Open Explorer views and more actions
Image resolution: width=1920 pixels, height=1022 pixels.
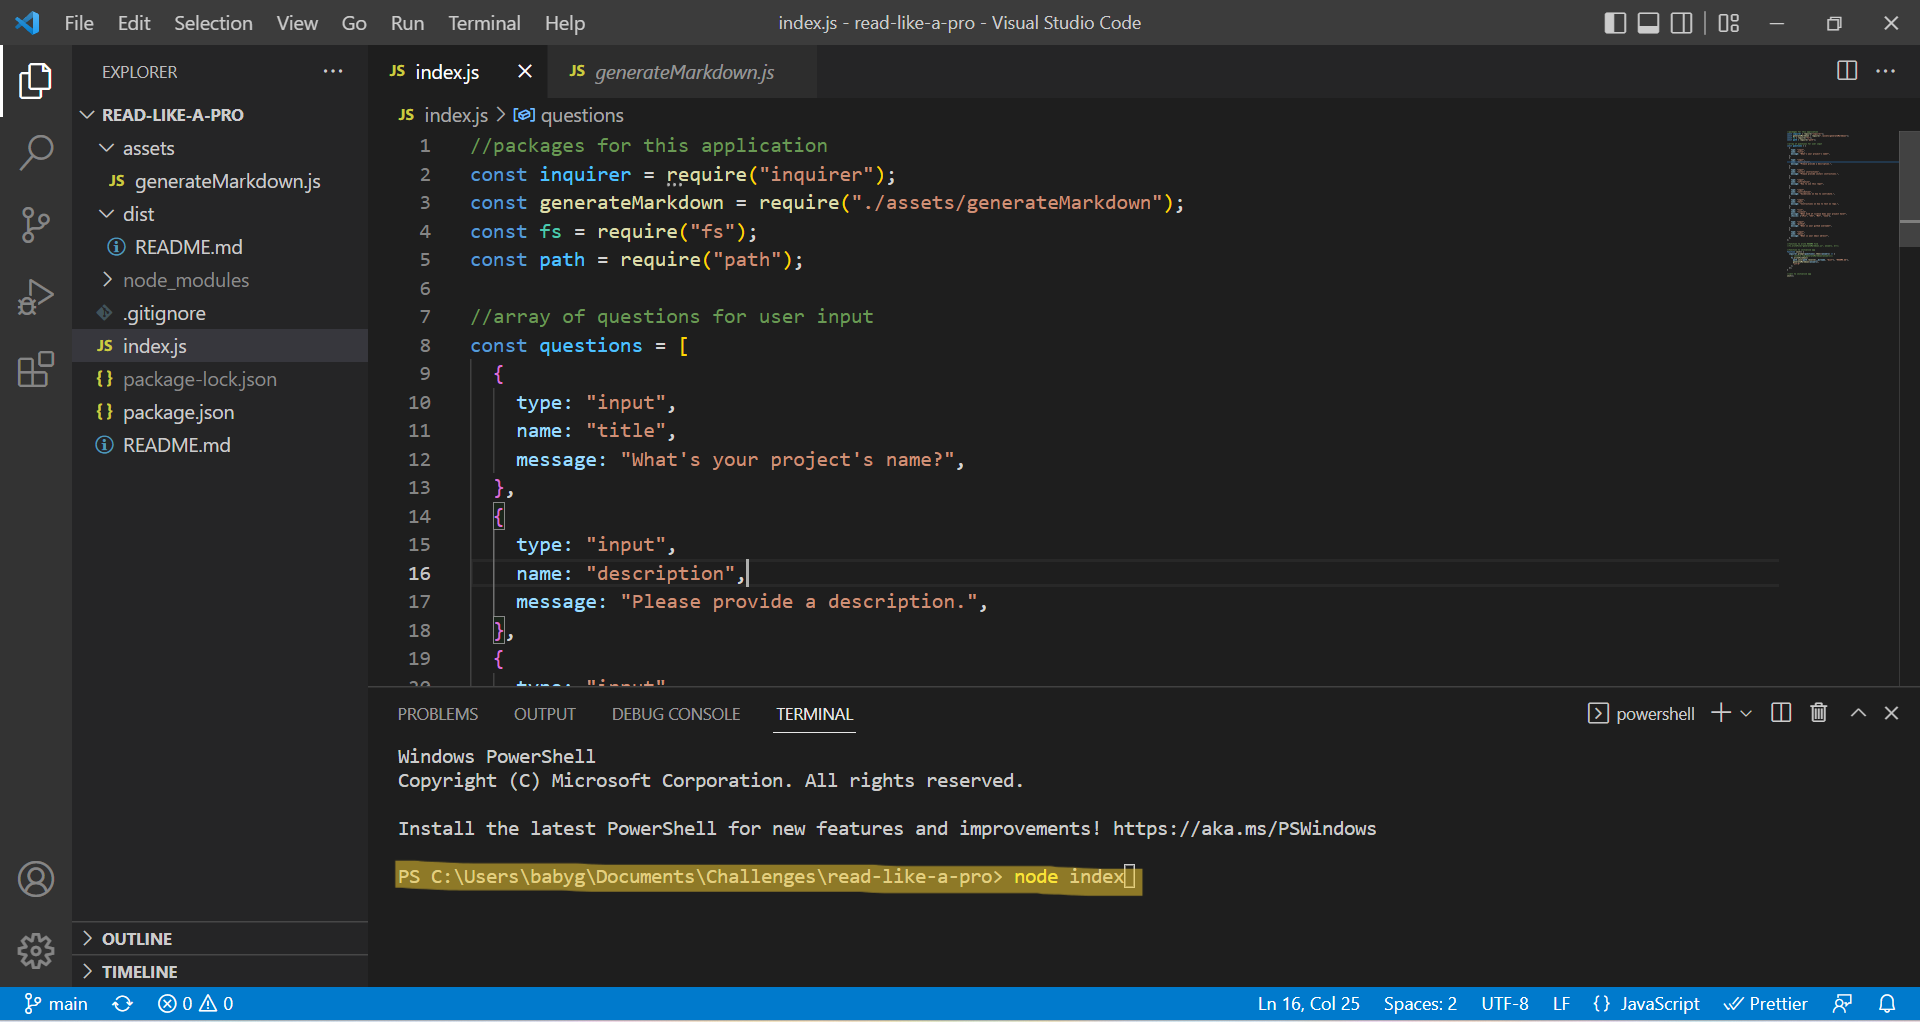[x=333, y=72]
